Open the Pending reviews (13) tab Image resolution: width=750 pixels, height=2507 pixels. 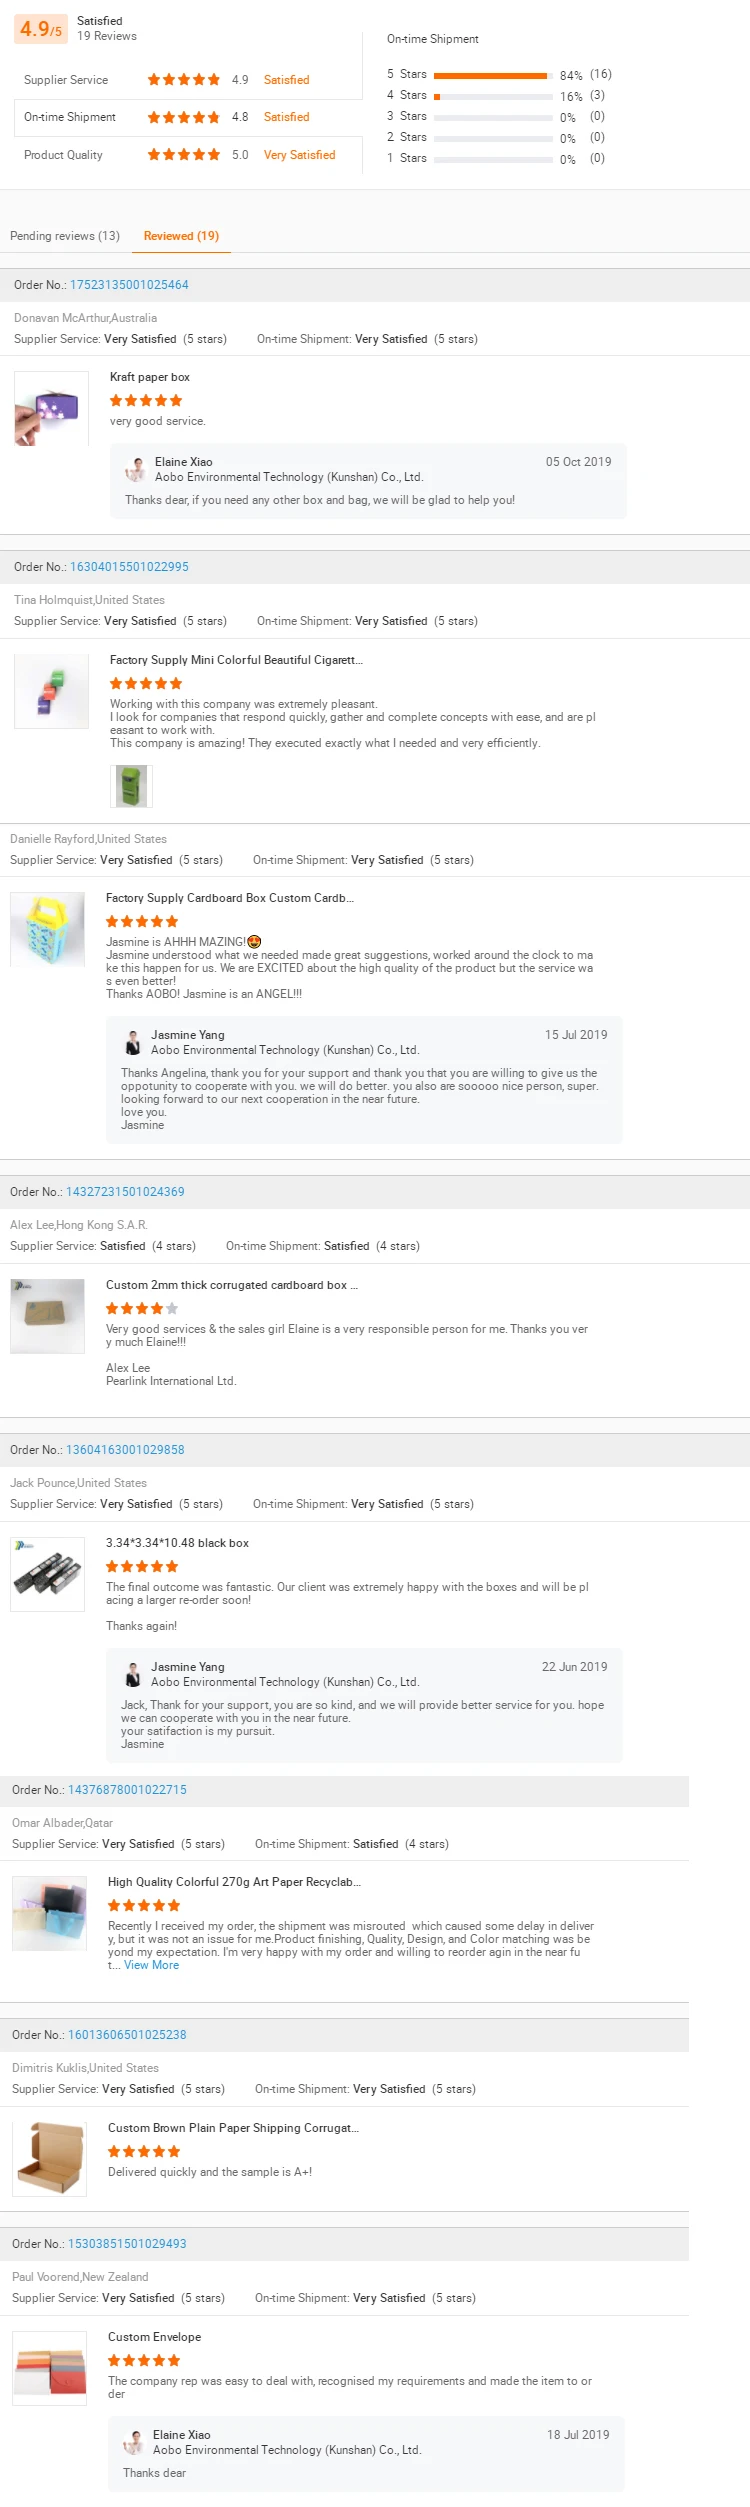point(65,236)
